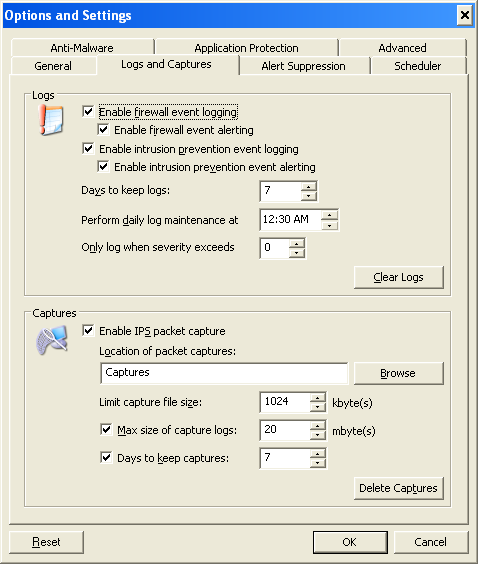Open the Scheduler tab

coord(418,66)
